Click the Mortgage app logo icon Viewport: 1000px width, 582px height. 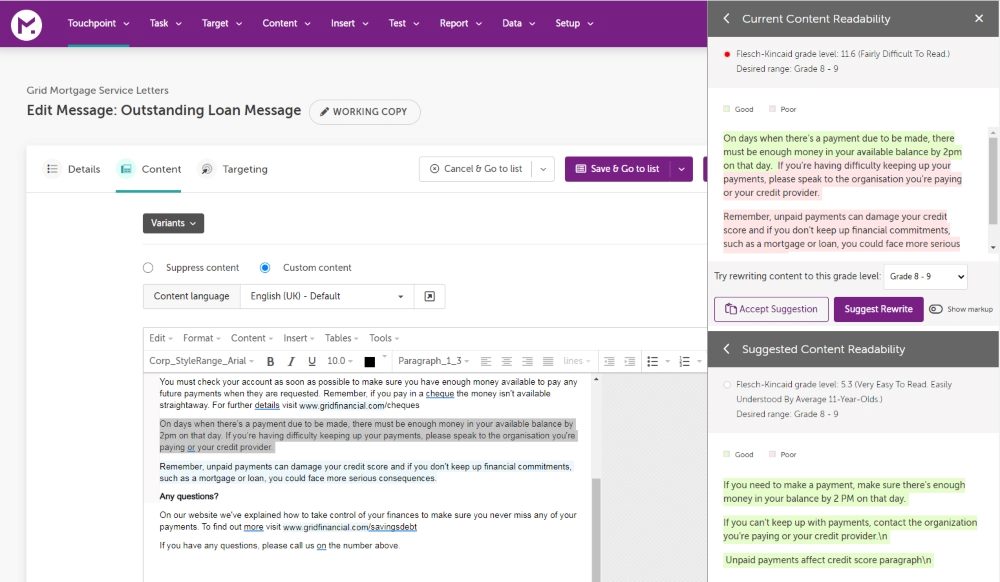point(26,24)
